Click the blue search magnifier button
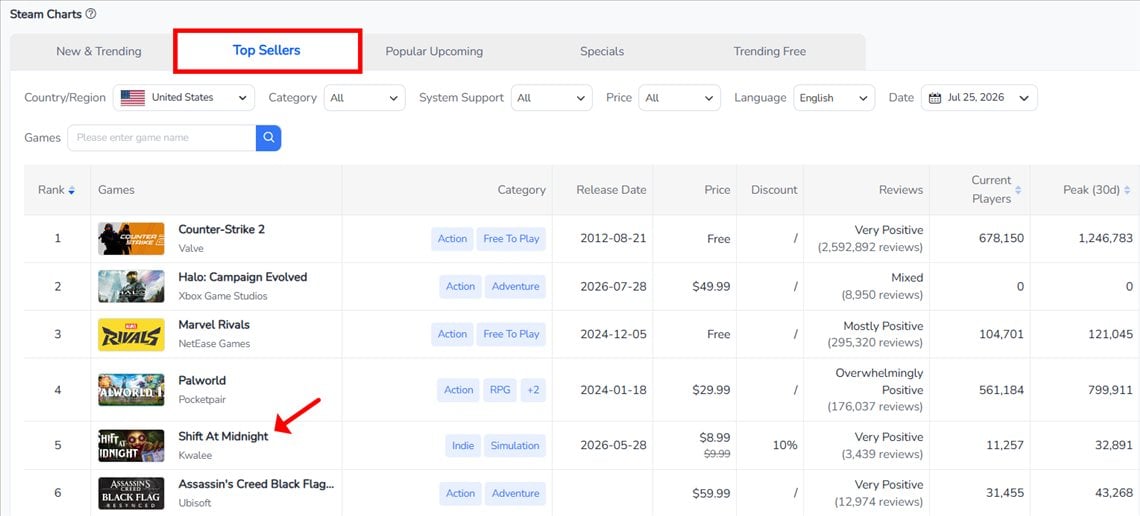The image size is (1140, 516). tap(268, 137)
